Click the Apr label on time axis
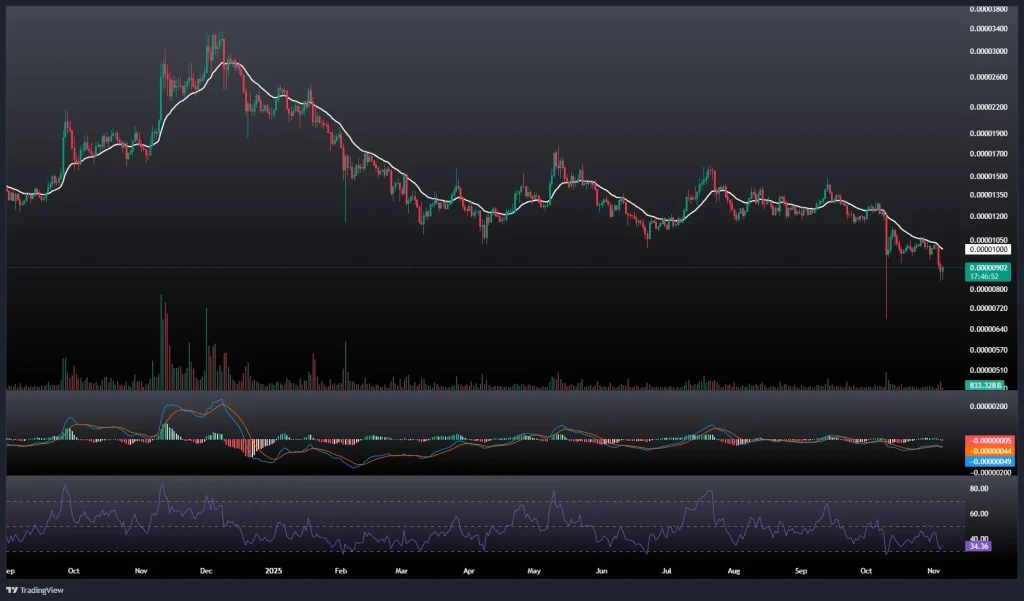This screenshot has width=1024, height=601. [469, 571]
